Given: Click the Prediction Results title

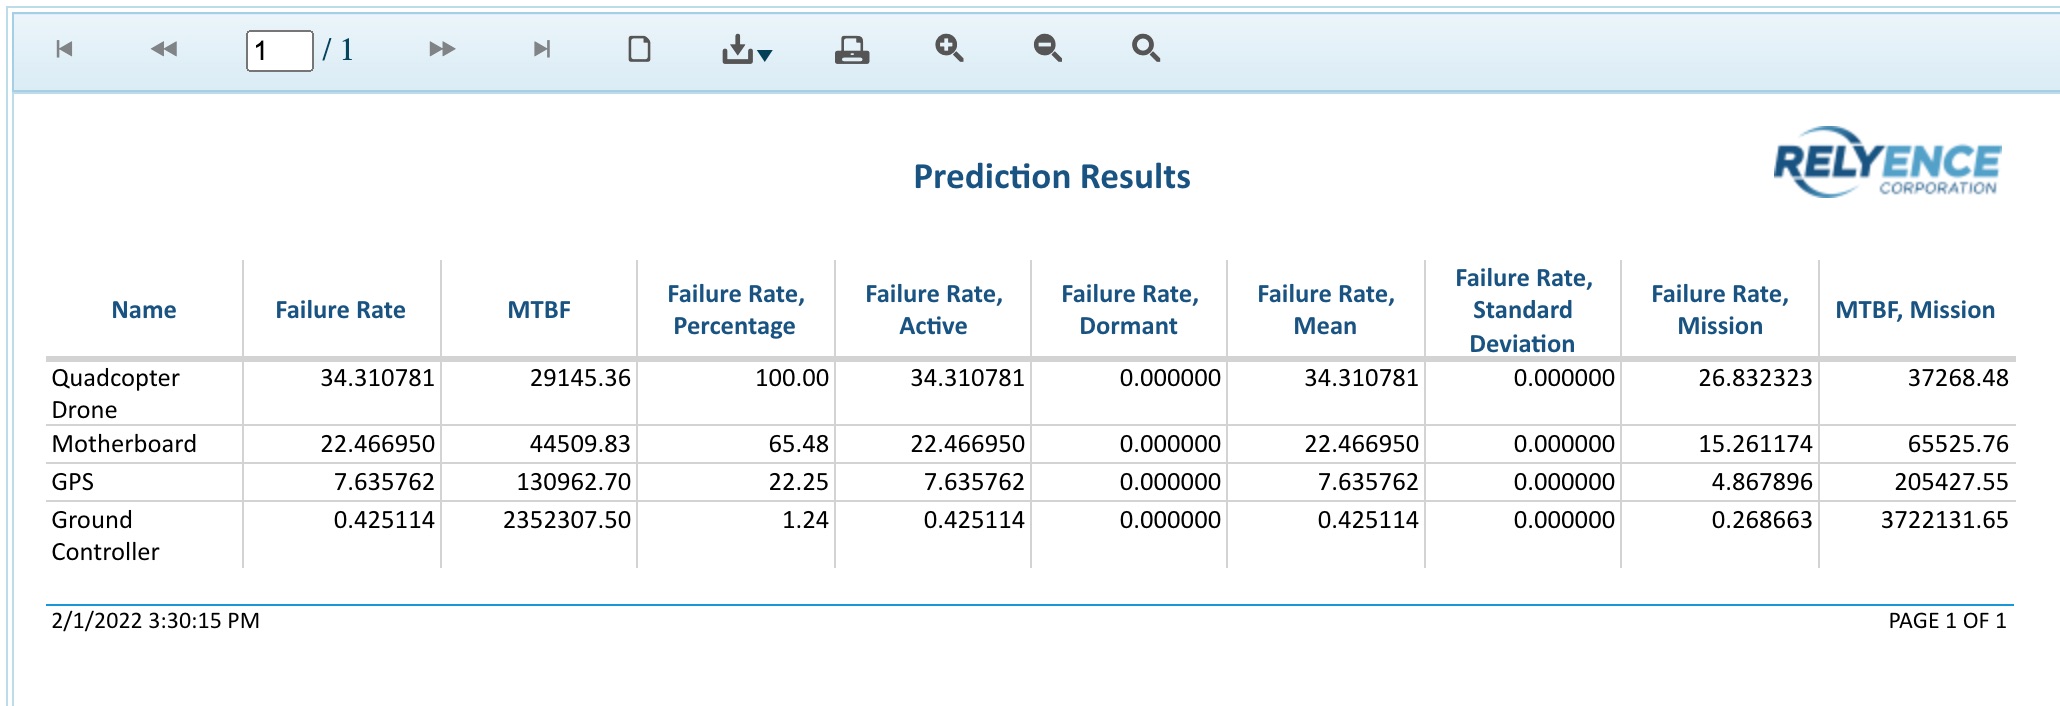Looking at the screenshot, I should tap(1050, 176).
